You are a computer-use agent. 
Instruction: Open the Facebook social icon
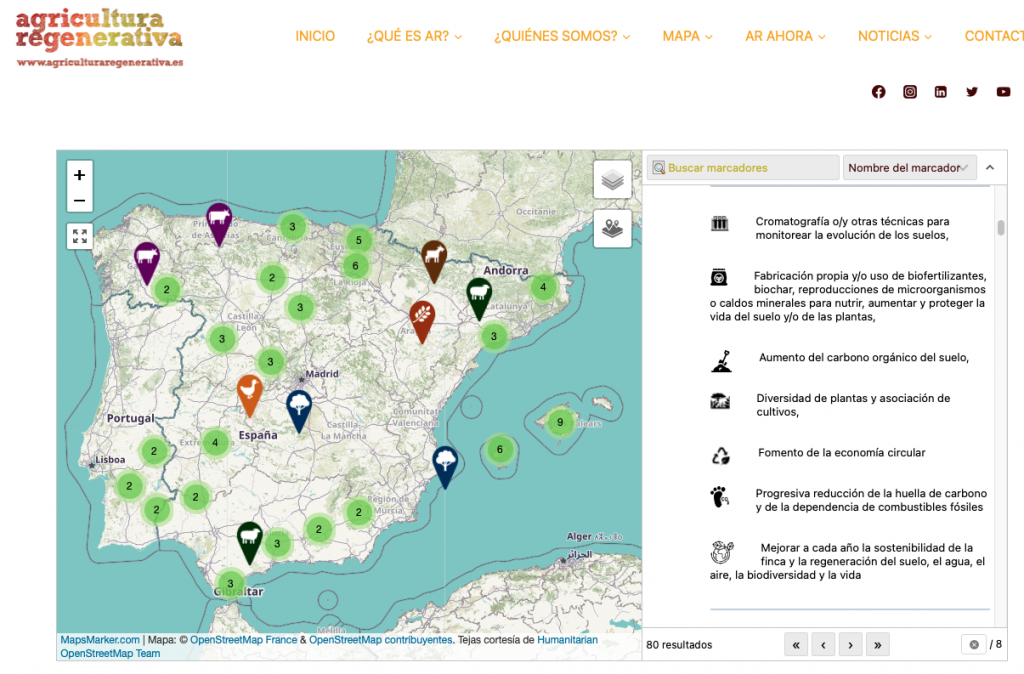click(878, 92)
